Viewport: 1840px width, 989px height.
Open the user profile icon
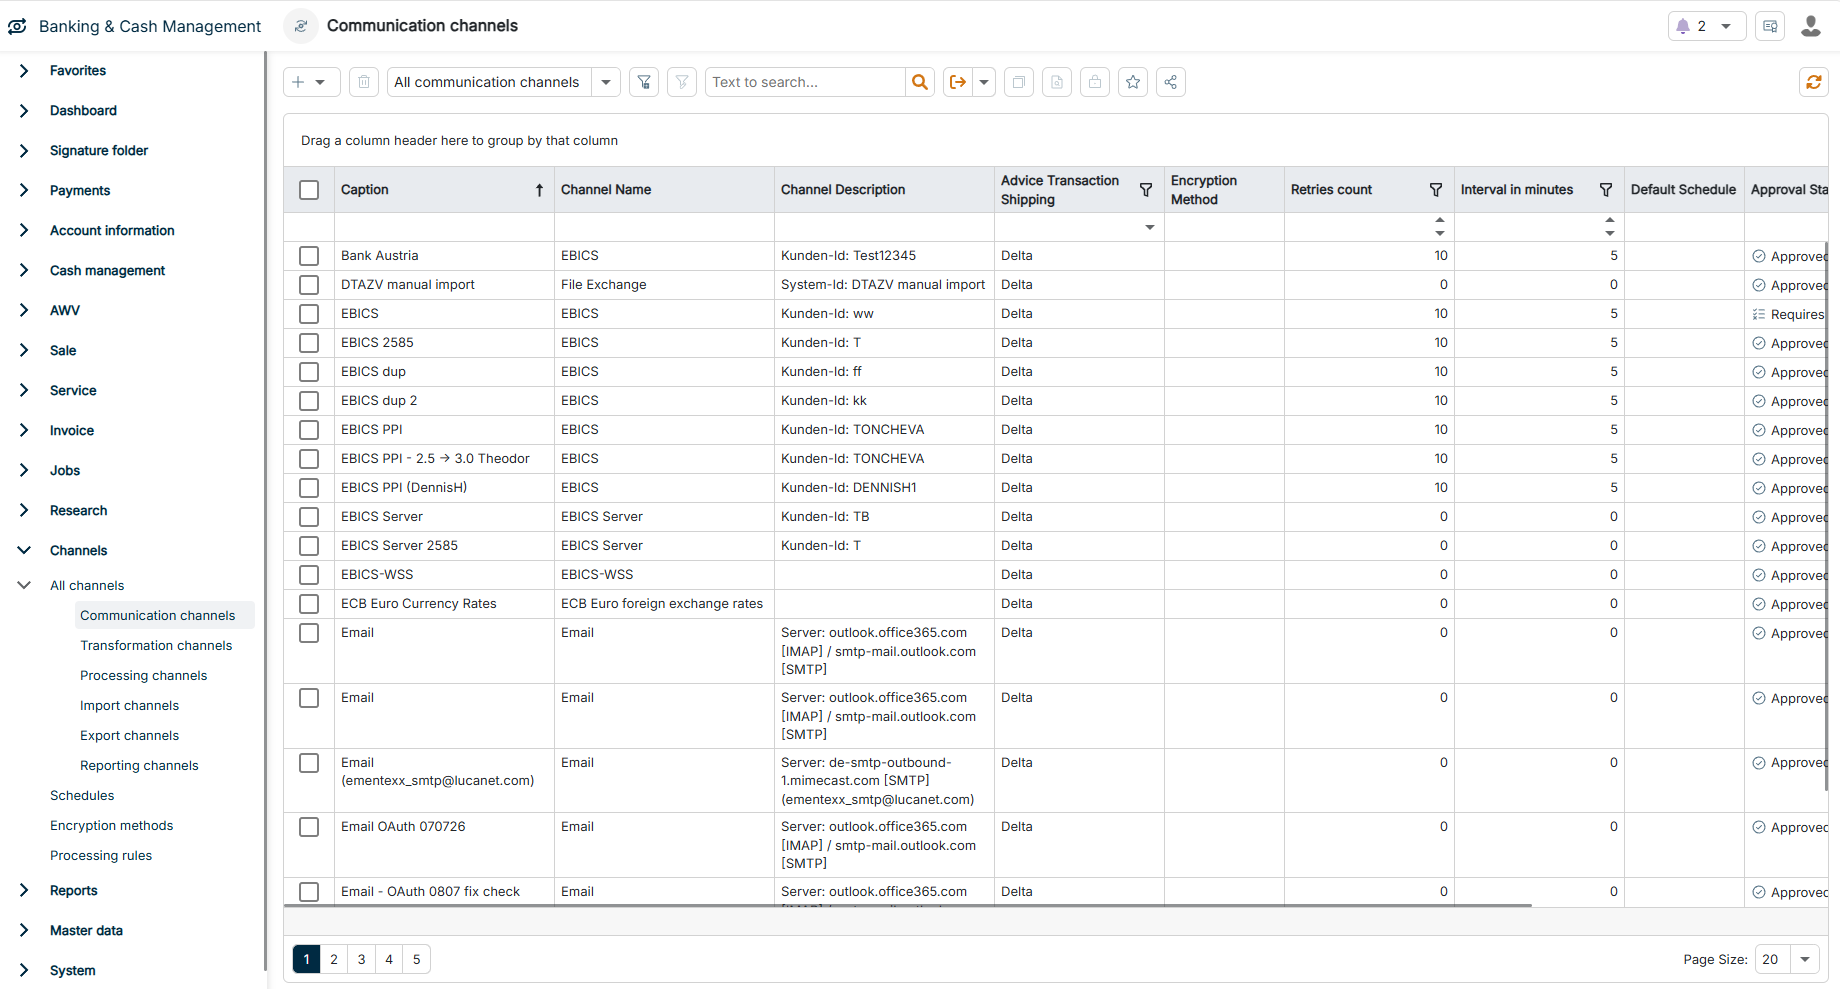pyautogui.click(x=1811, y=26)
